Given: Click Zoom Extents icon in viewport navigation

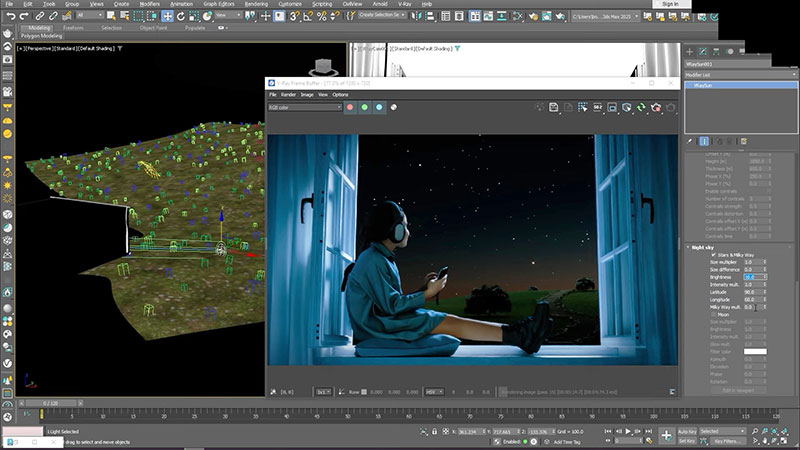Looking at the screenshot, I should point(774,432).
